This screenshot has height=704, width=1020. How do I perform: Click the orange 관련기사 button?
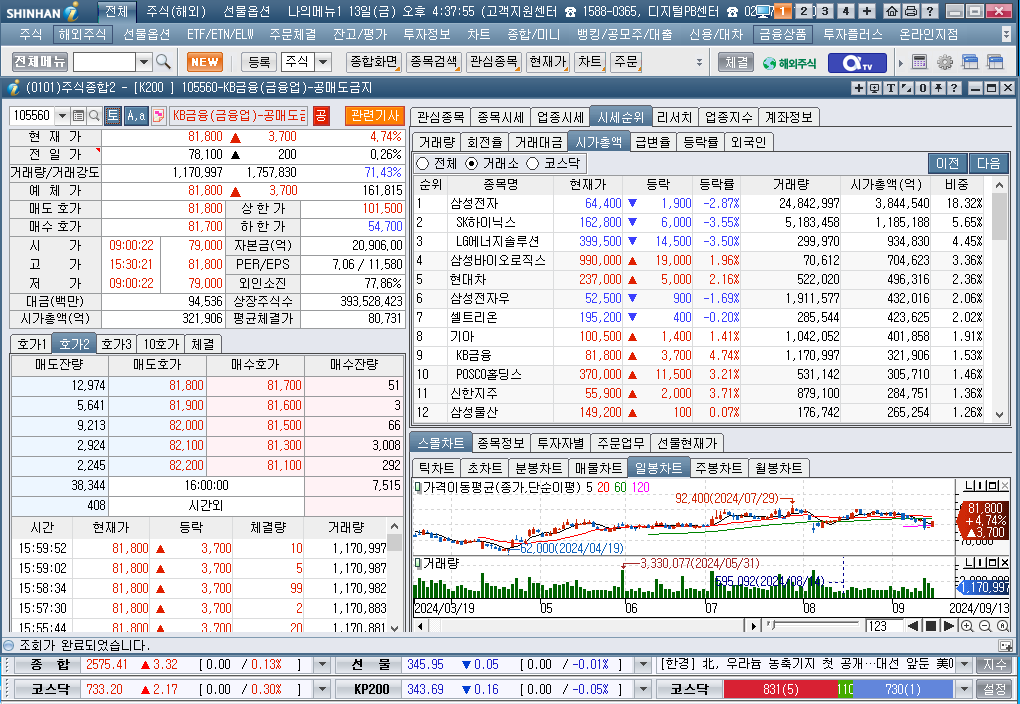(x=375, y=116)
